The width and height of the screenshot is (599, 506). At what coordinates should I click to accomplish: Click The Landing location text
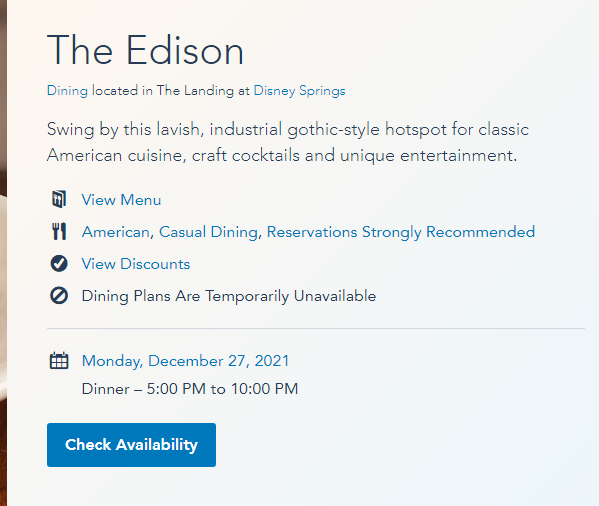[195, 91]
